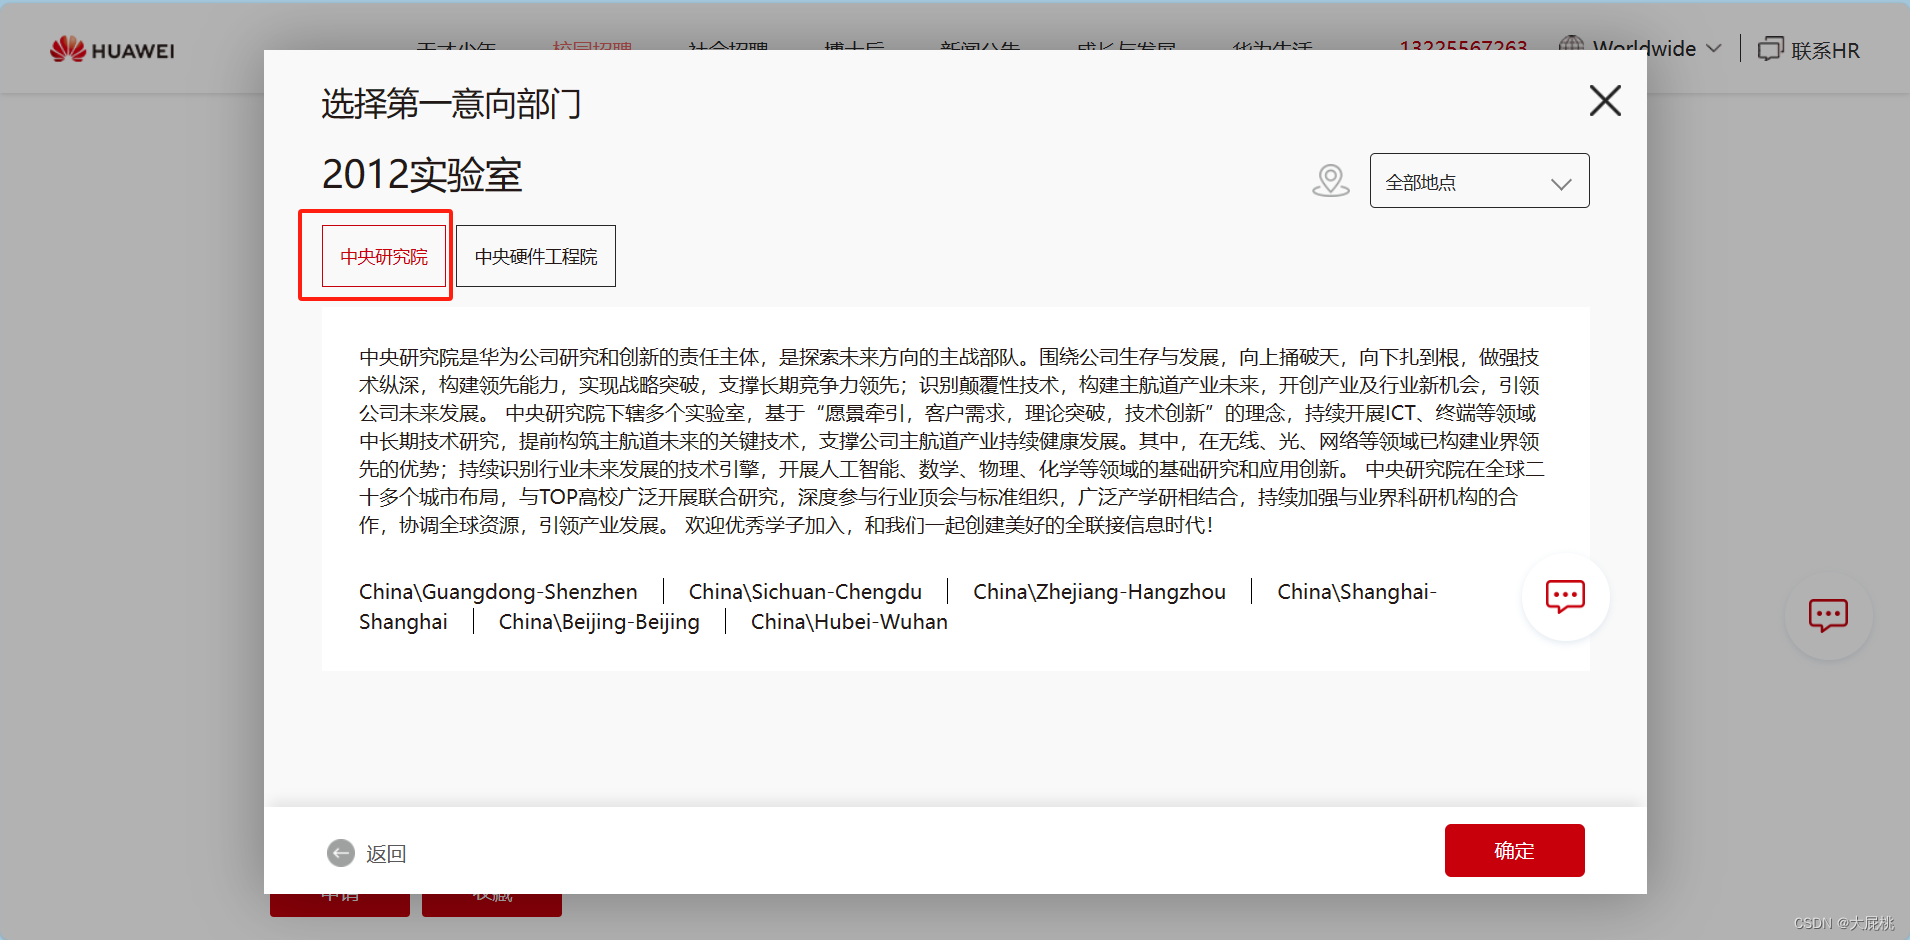Close the department selection dialog
The image size is (1910, 940).
pyautogui.click(x=1605, y=100)
